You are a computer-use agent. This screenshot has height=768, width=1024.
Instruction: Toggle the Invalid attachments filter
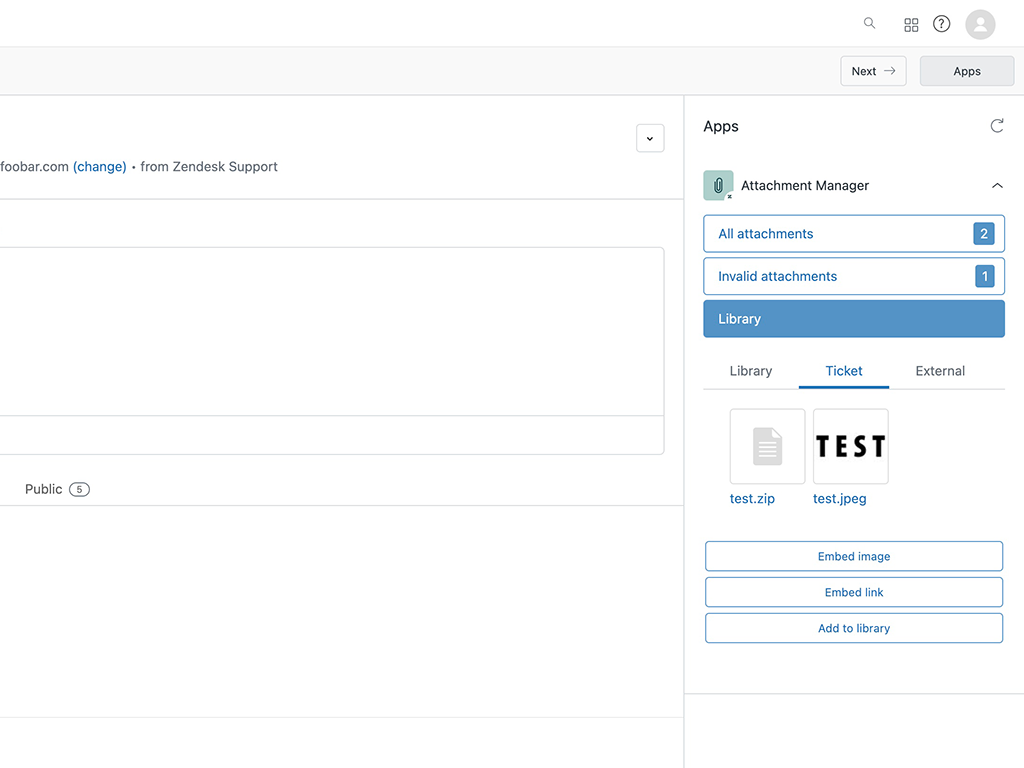(853, 276)
